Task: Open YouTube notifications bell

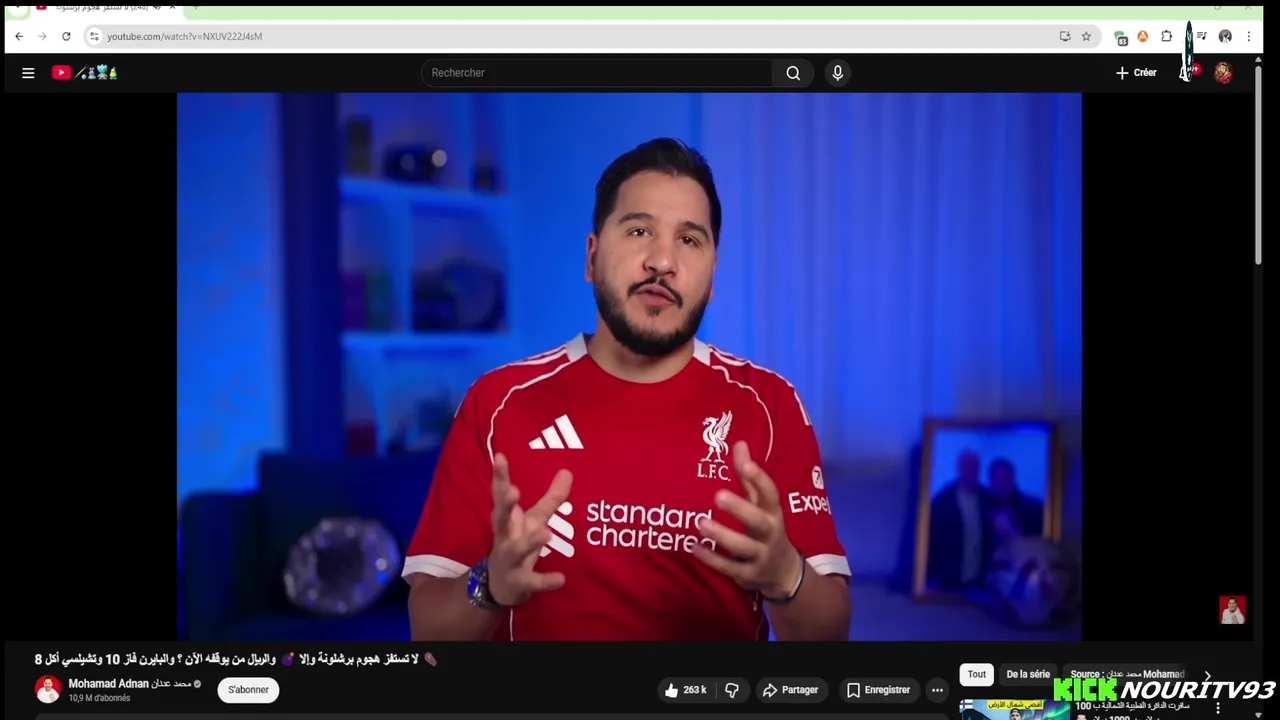Action: click(x=1187, y=73)
